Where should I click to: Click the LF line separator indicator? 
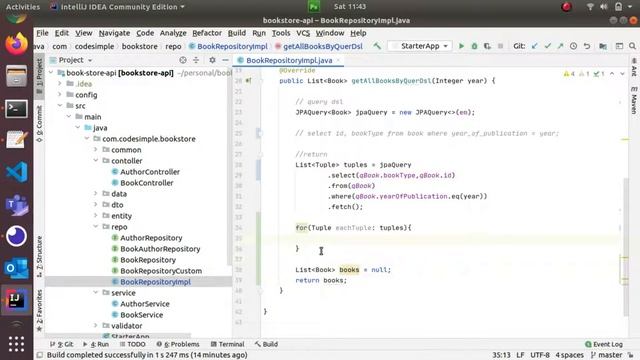pyautogui.click(x=520, y=355)
